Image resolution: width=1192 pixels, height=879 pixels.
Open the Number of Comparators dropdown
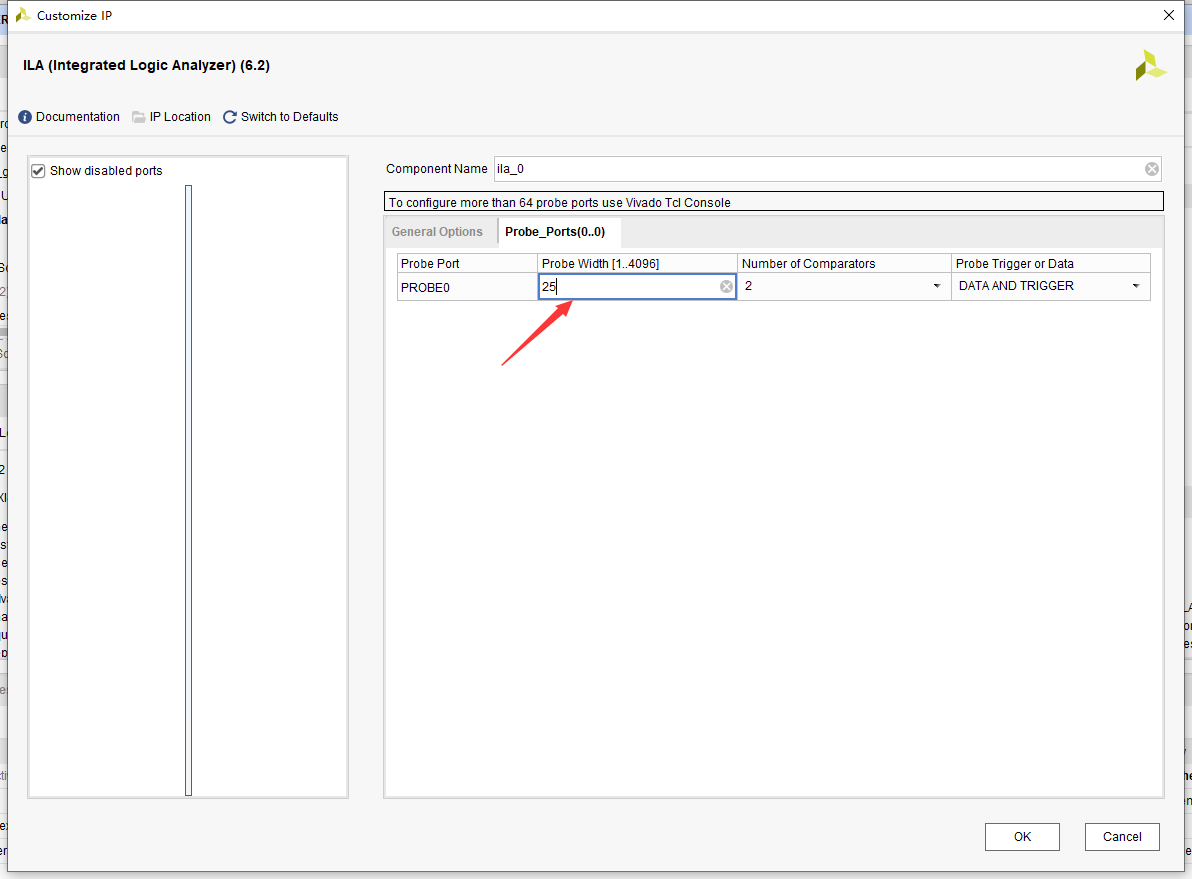[937, 286]
